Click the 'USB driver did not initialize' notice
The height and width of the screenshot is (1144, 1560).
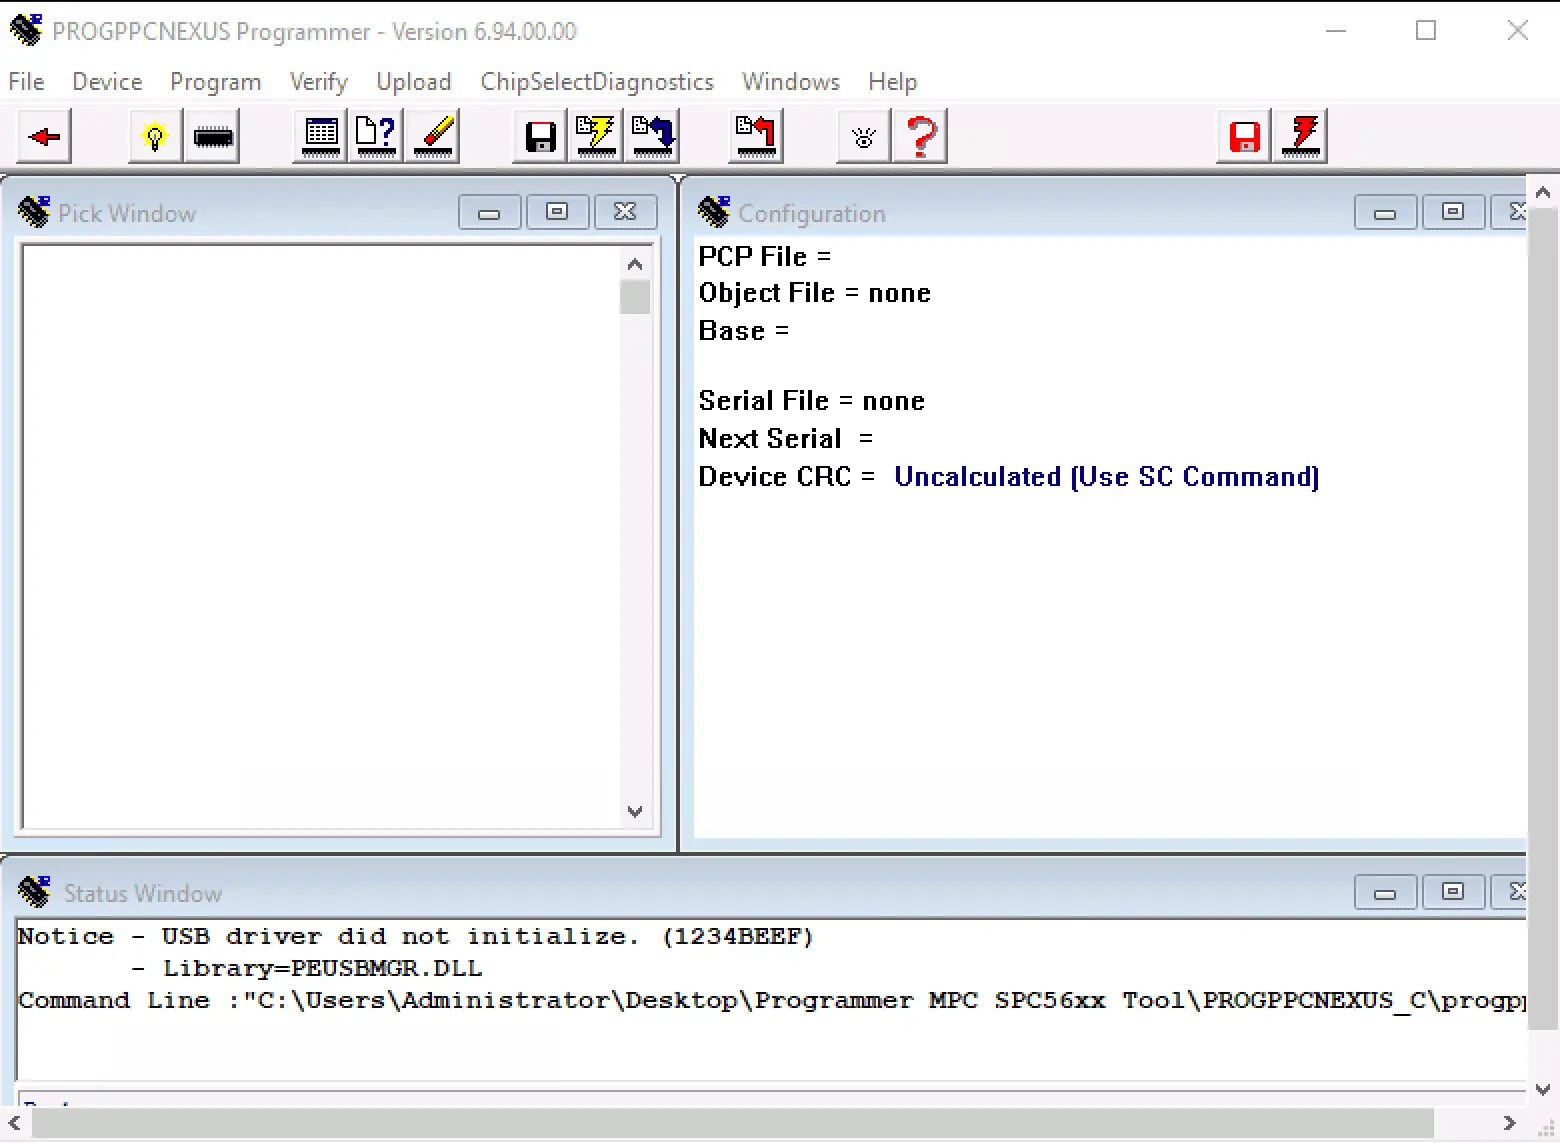pos(416,937)
